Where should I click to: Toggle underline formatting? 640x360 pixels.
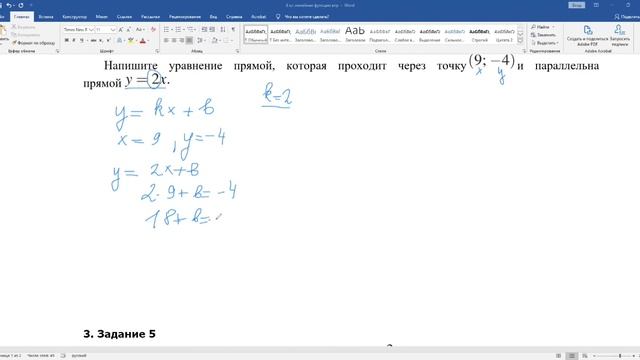pos(82,40)
